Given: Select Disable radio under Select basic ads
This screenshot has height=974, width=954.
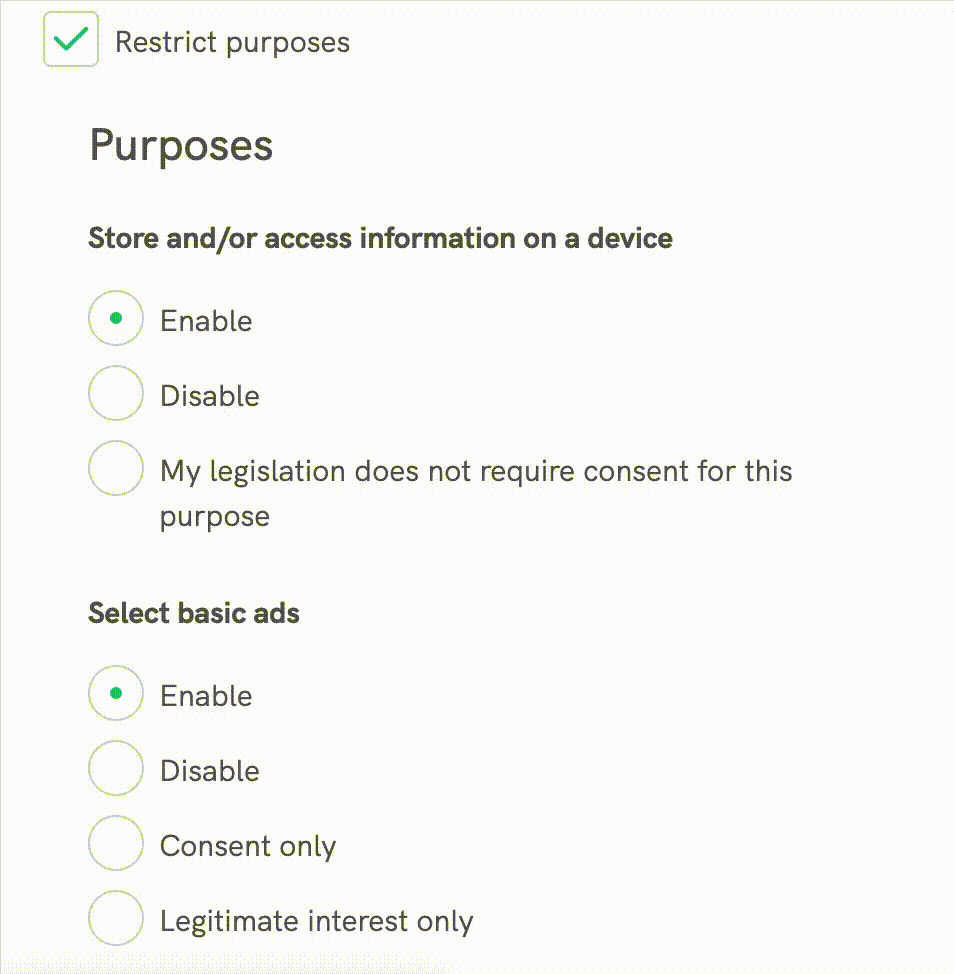Looking at the screenshot, I should click(116, 769).
